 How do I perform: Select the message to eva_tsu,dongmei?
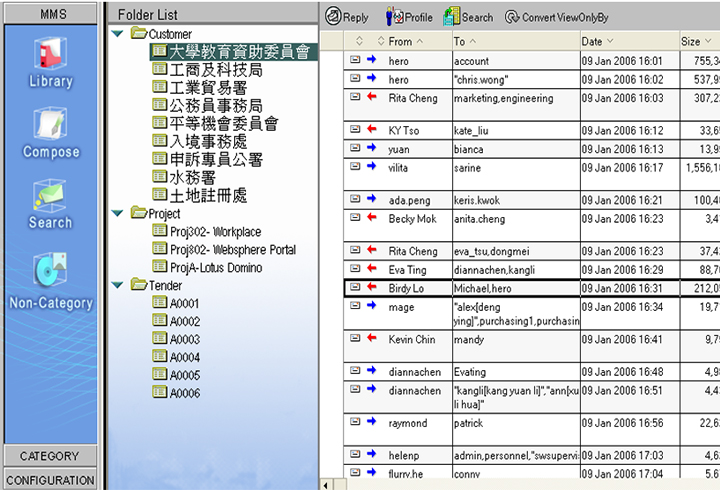[532, 251]
